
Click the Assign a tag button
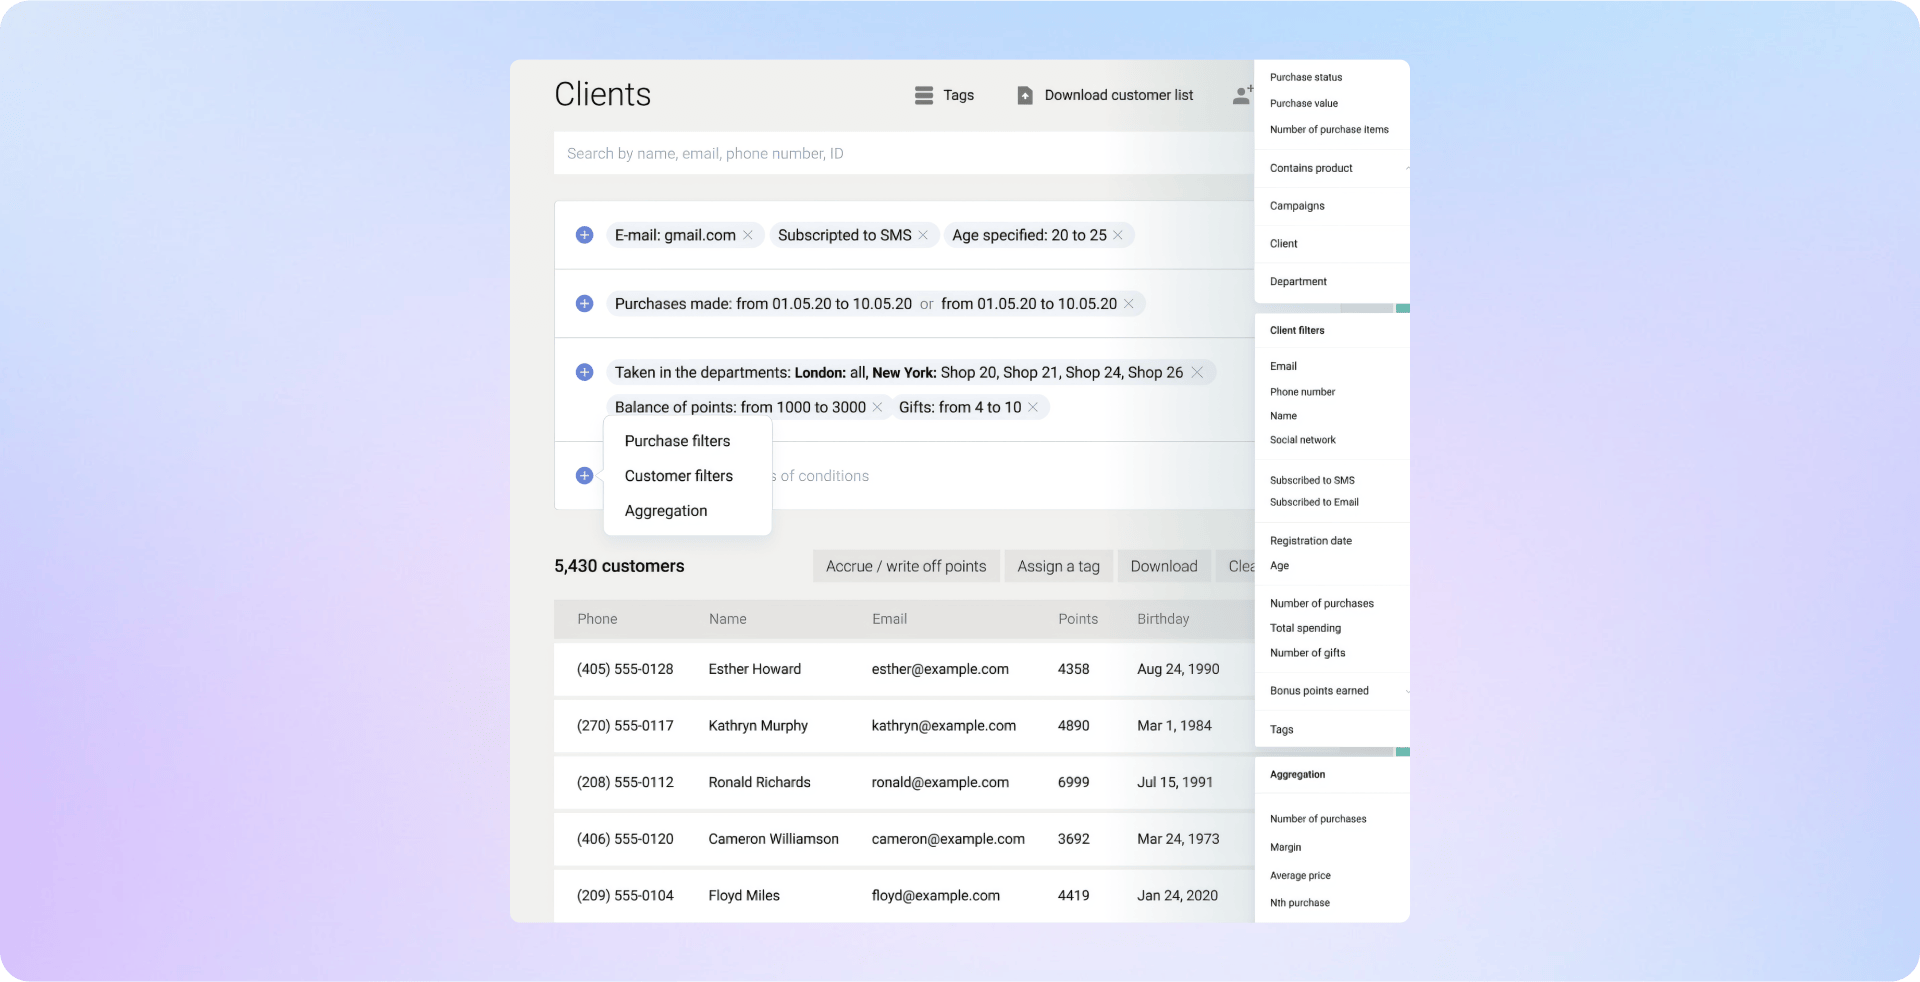tap(1058, 566)
